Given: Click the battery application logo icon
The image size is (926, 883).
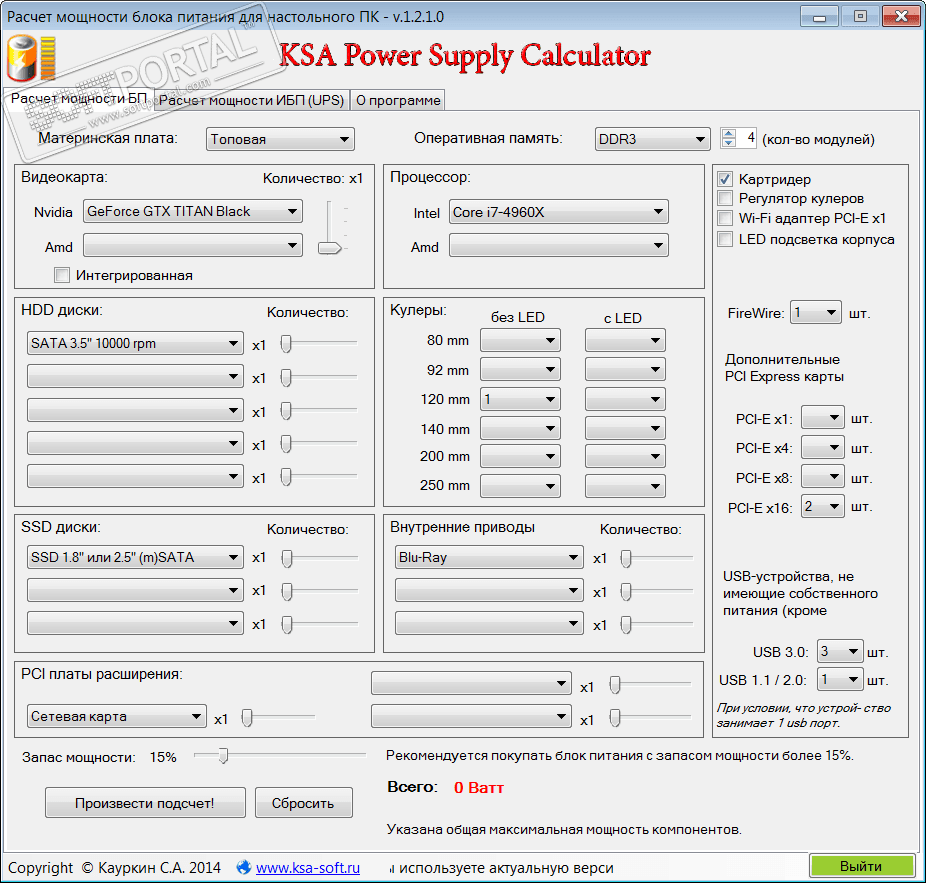Looking at the screenshot, I should [31, 58].
